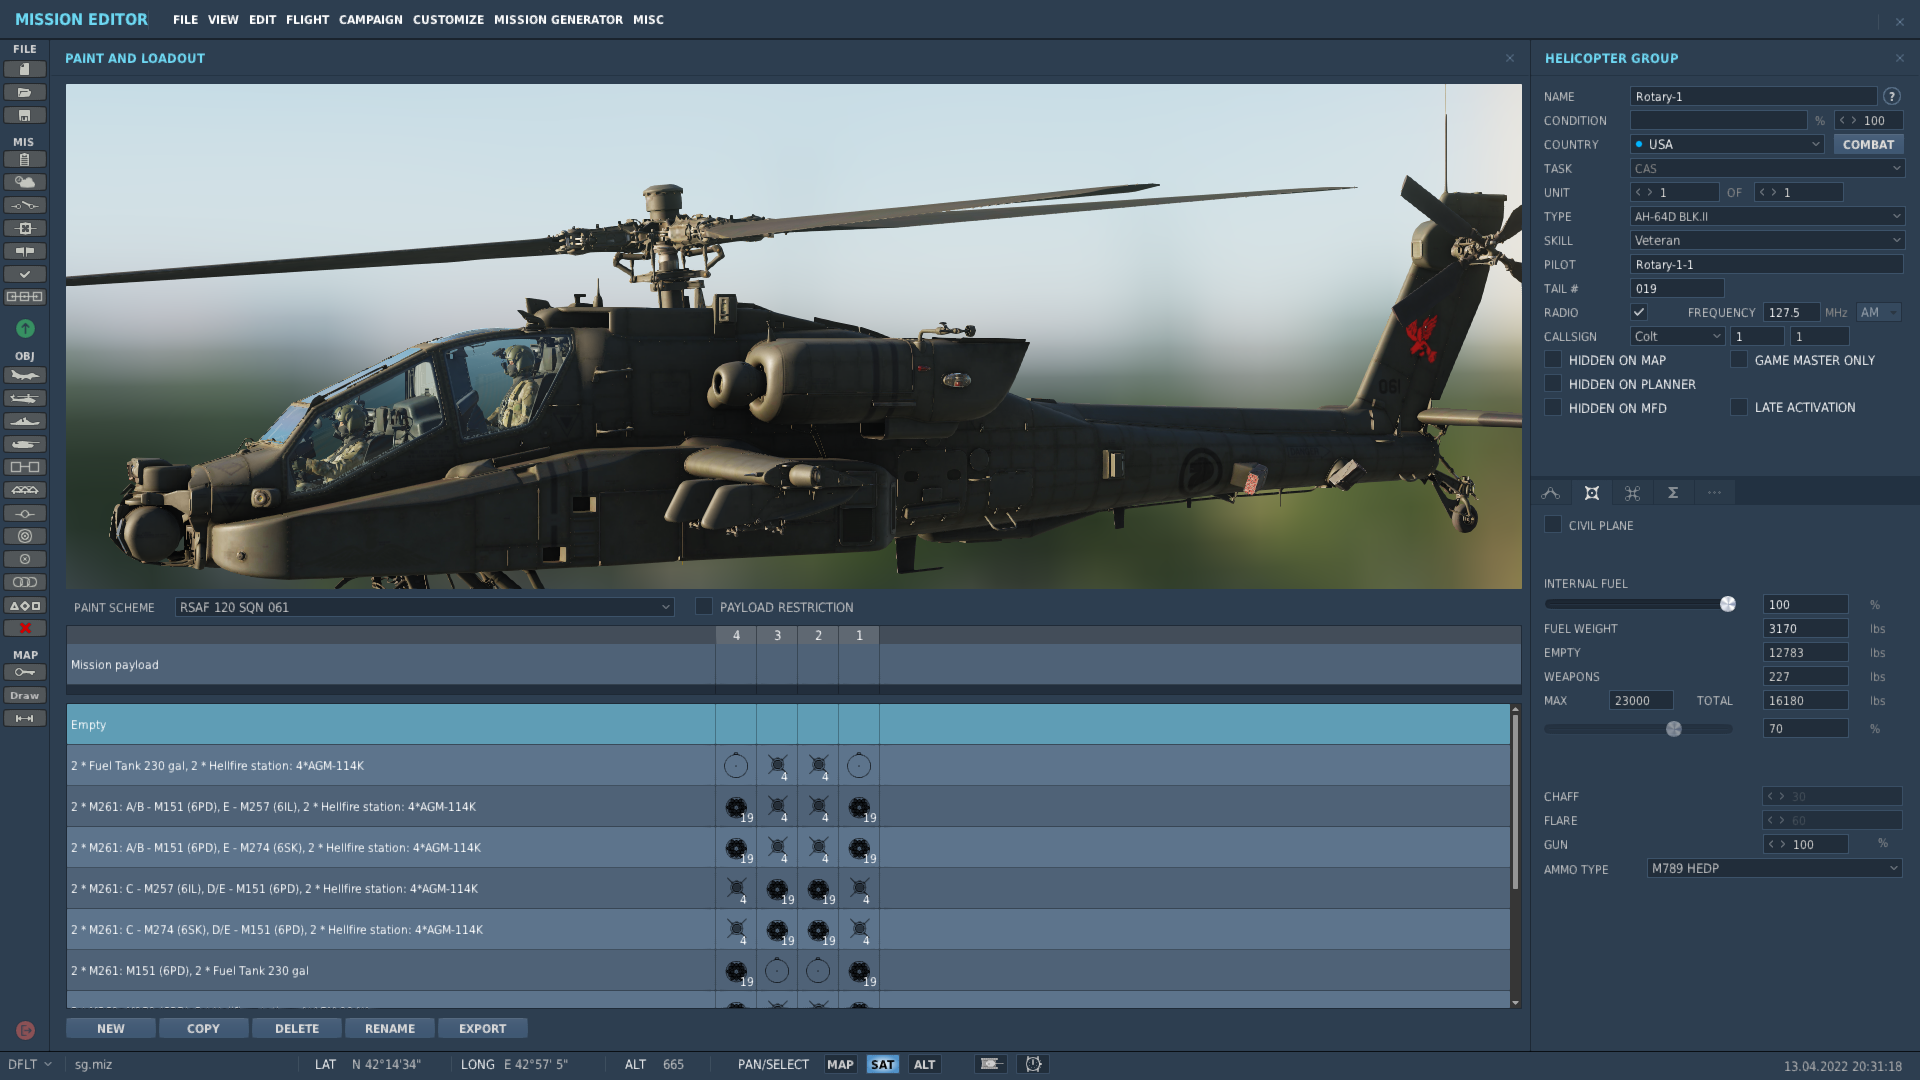Enable the Payload Restriction checkbox

coord(704,607)
